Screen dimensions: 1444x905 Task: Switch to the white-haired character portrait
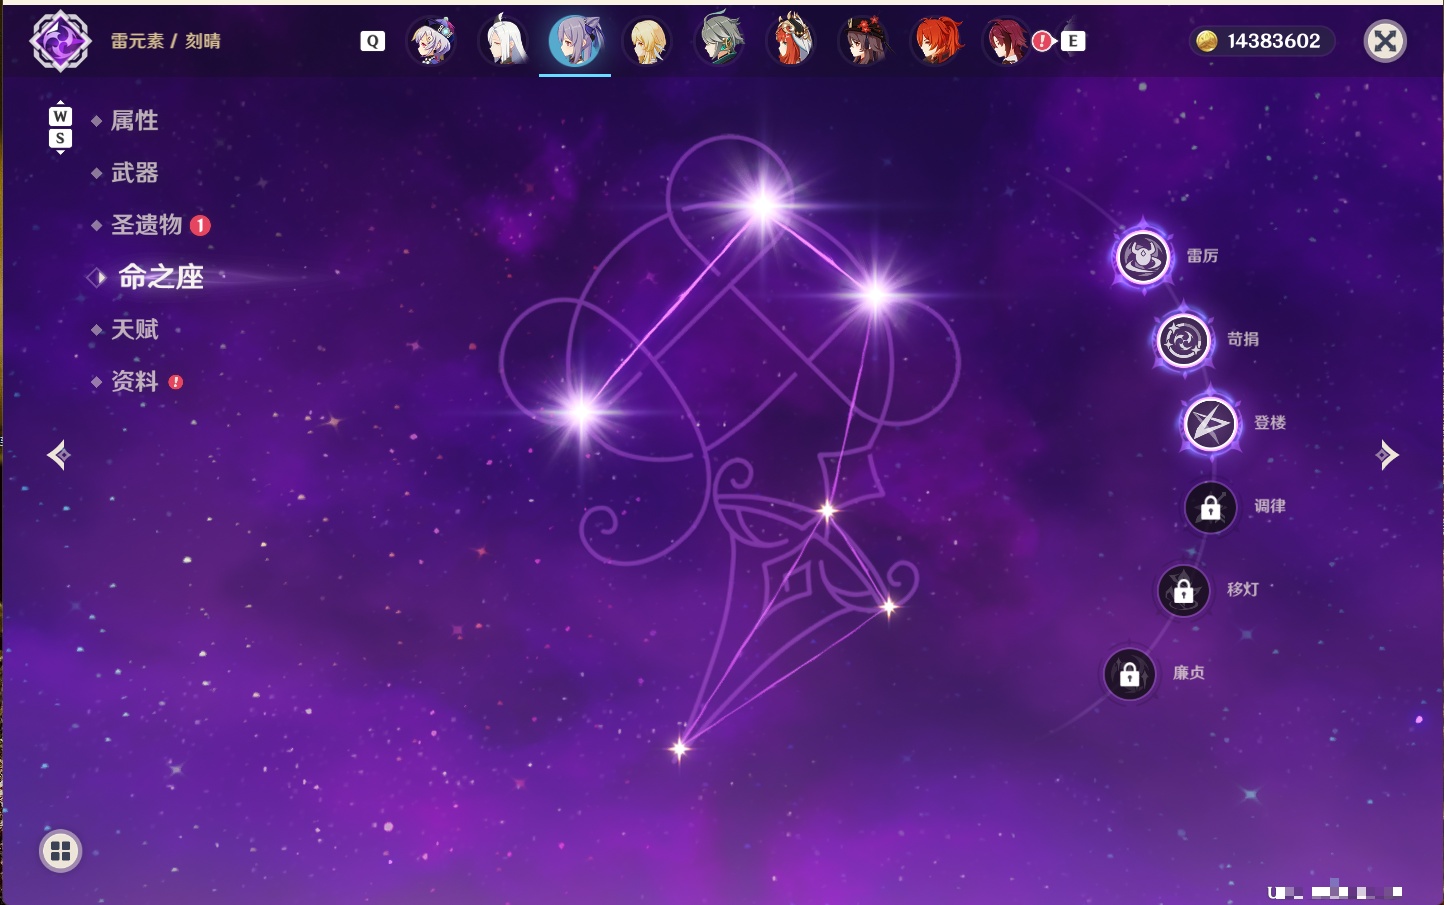(x=503, y=41)
